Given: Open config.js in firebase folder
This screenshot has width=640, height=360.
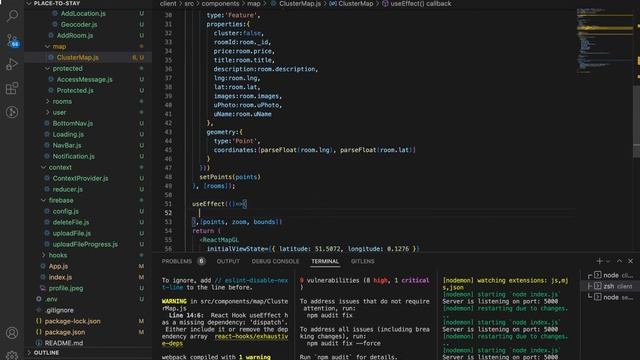Looking at the screenshot, I should point(66,211).
